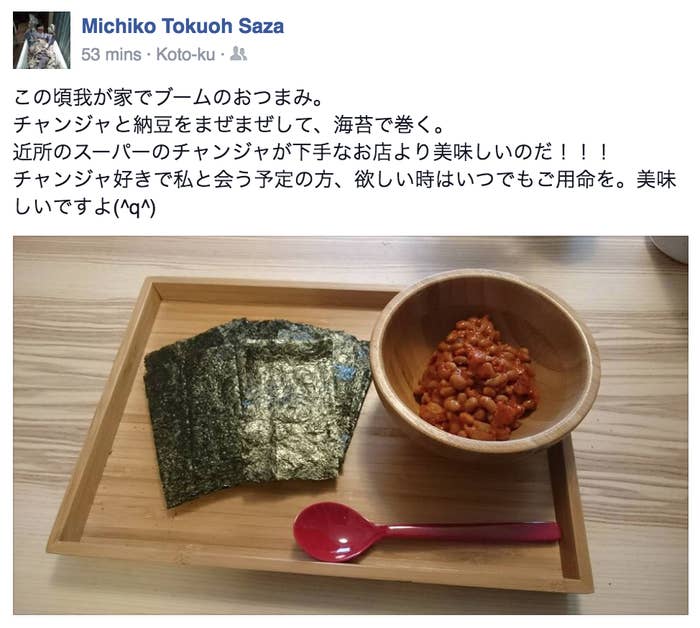Click the Michiko Tokuoh Saza name link
Viewport: 700px width, 628px height.
click(x=183, y=26)
